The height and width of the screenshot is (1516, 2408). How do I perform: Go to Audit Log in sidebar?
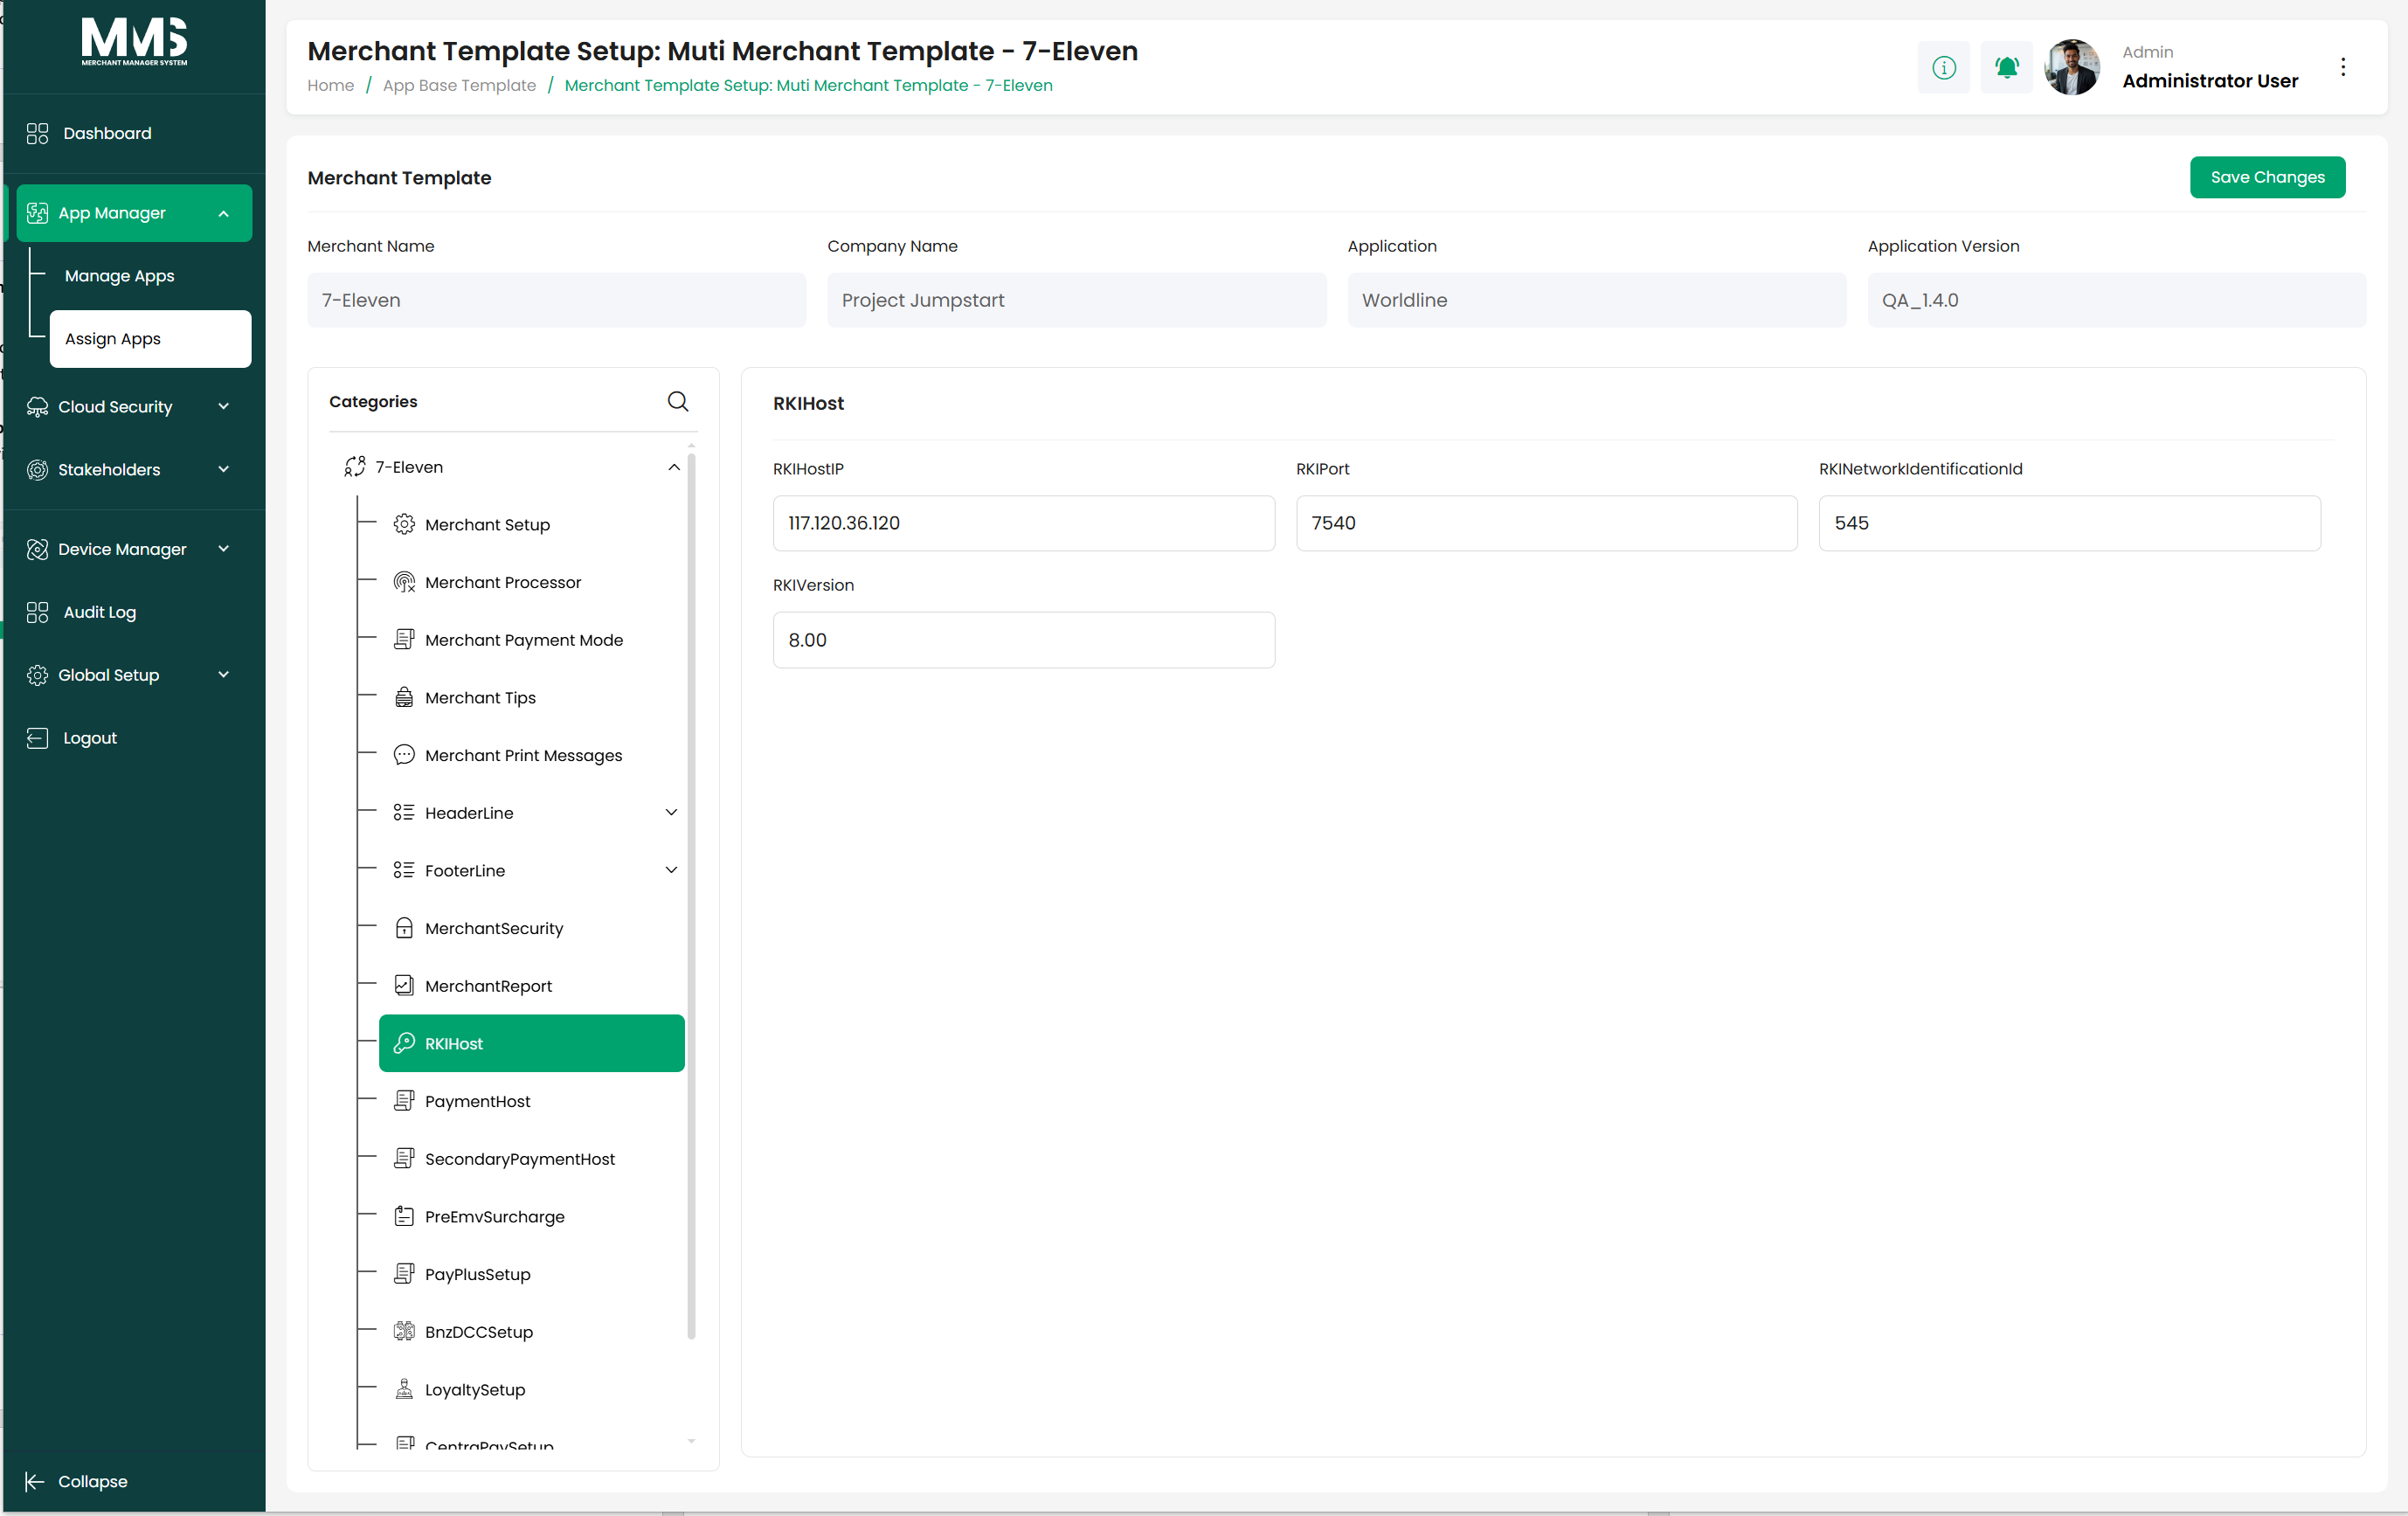[x=99, y=612]
